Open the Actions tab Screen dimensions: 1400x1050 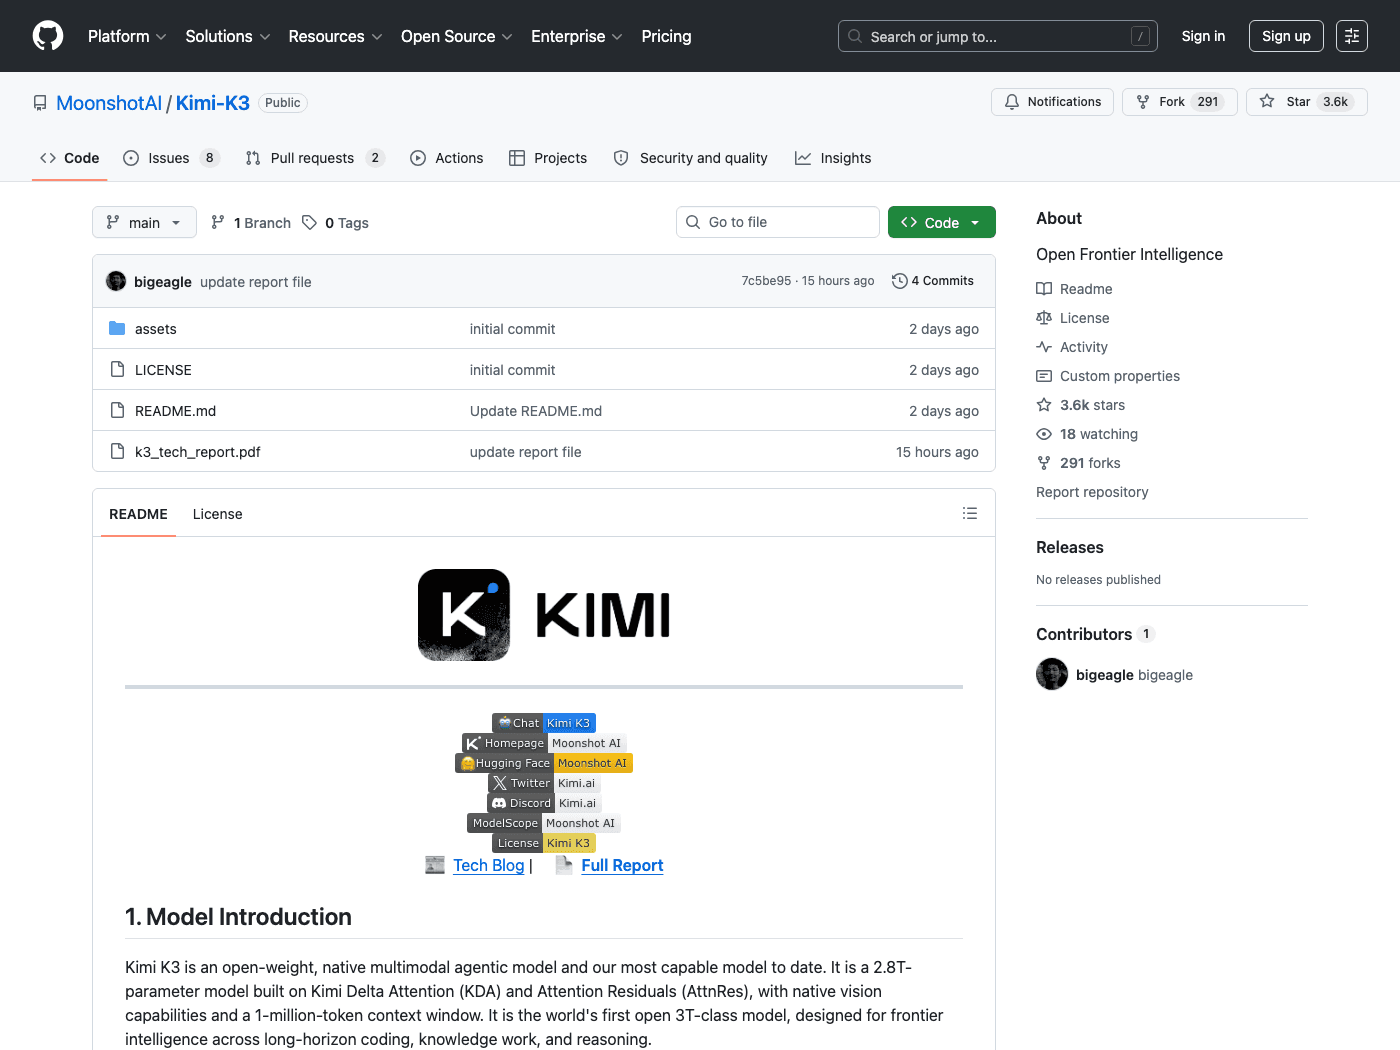tap(447, 158)
